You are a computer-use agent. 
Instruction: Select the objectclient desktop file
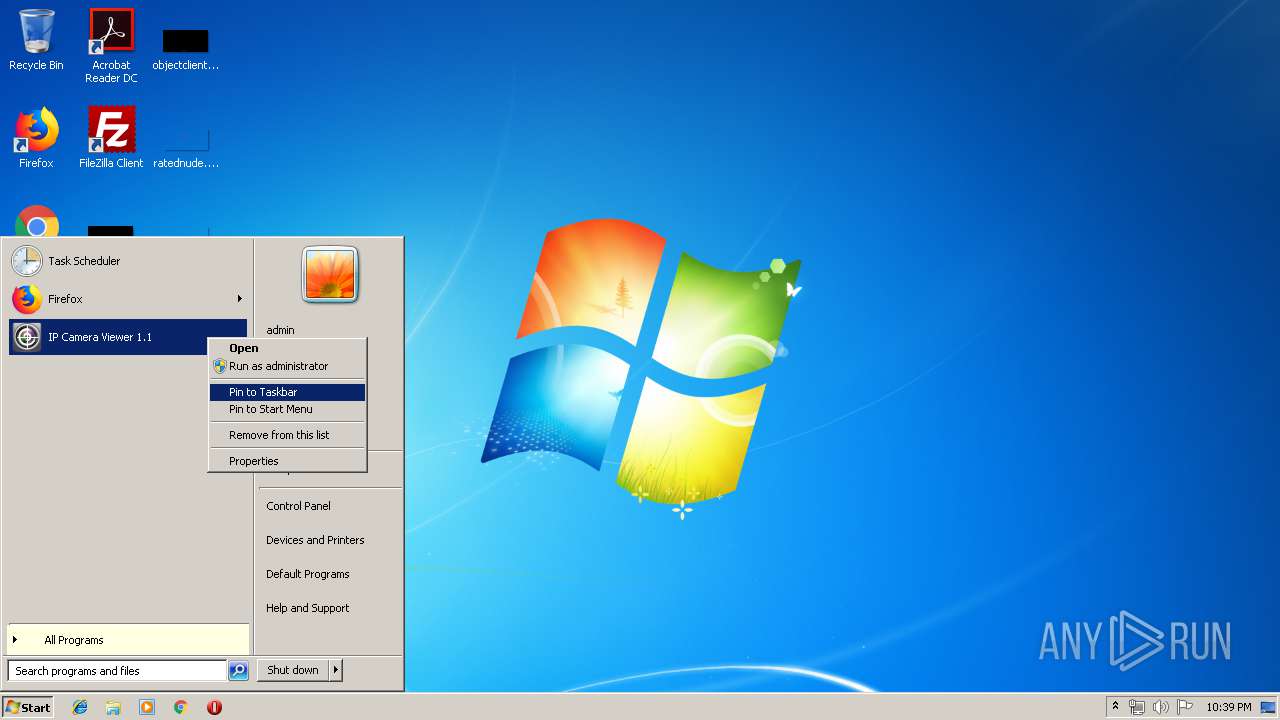185,50
